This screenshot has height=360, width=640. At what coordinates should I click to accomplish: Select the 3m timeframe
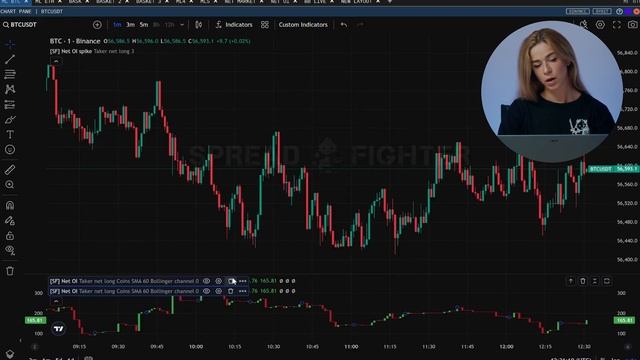pos(130,25)
